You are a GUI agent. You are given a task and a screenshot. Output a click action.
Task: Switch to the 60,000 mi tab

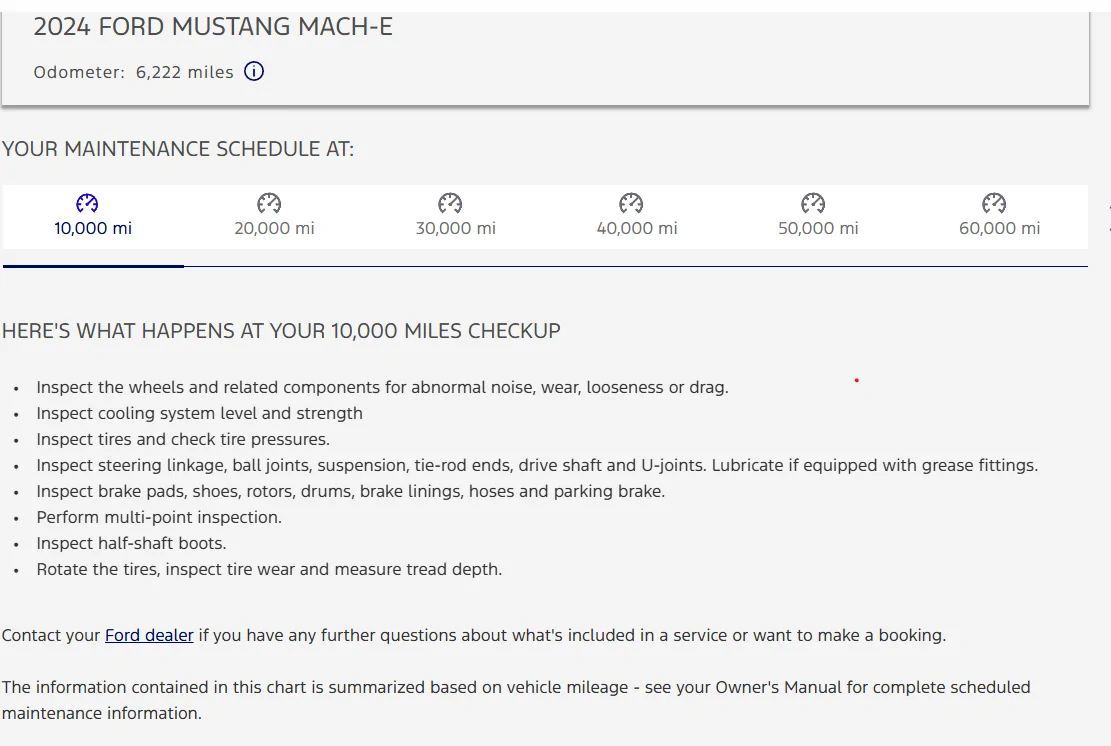pos(1000,217)
